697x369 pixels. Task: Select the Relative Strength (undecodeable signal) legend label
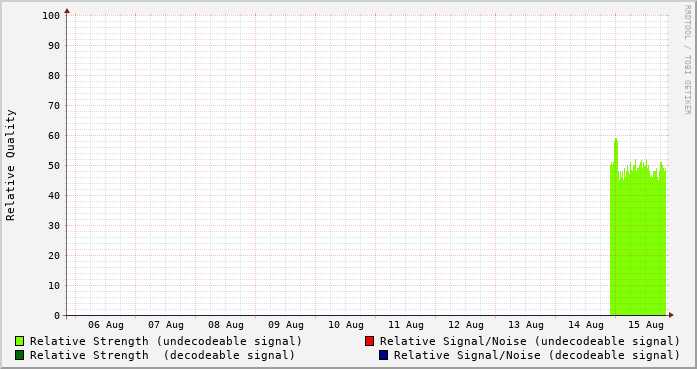166,341
